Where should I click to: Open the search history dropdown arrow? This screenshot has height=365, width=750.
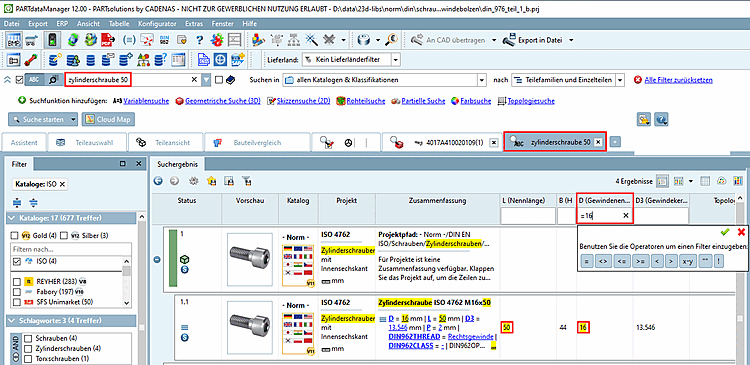(206, 80)
